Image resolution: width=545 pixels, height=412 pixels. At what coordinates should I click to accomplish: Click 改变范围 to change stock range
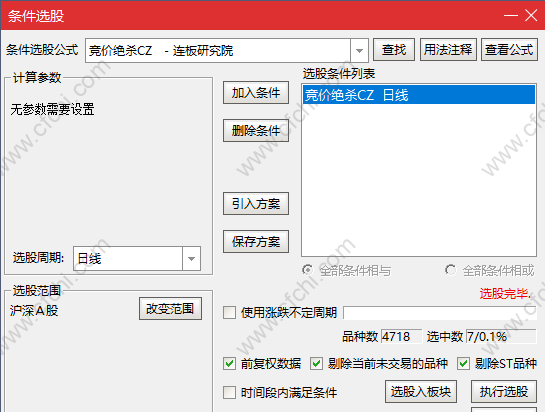coord(170,309)
